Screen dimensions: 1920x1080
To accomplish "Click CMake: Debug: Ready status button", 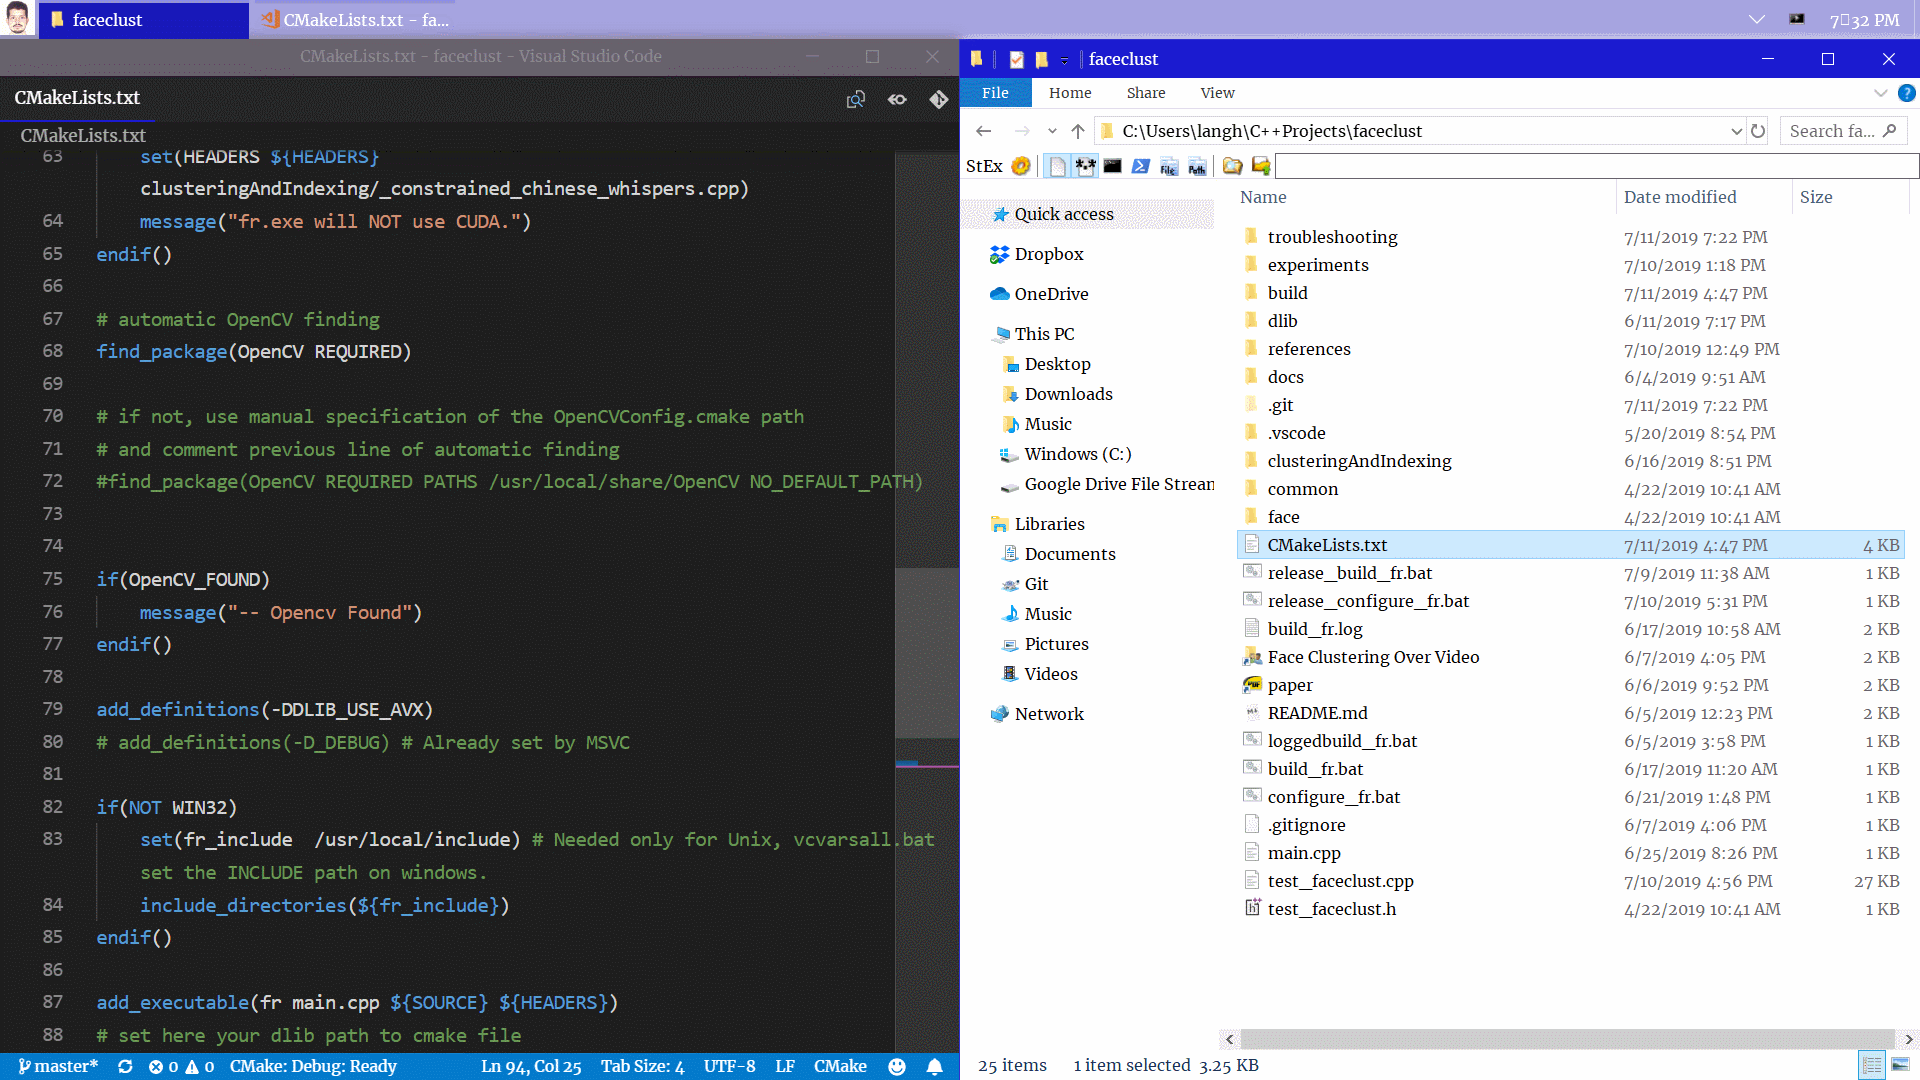I will tap(313, 1066).
